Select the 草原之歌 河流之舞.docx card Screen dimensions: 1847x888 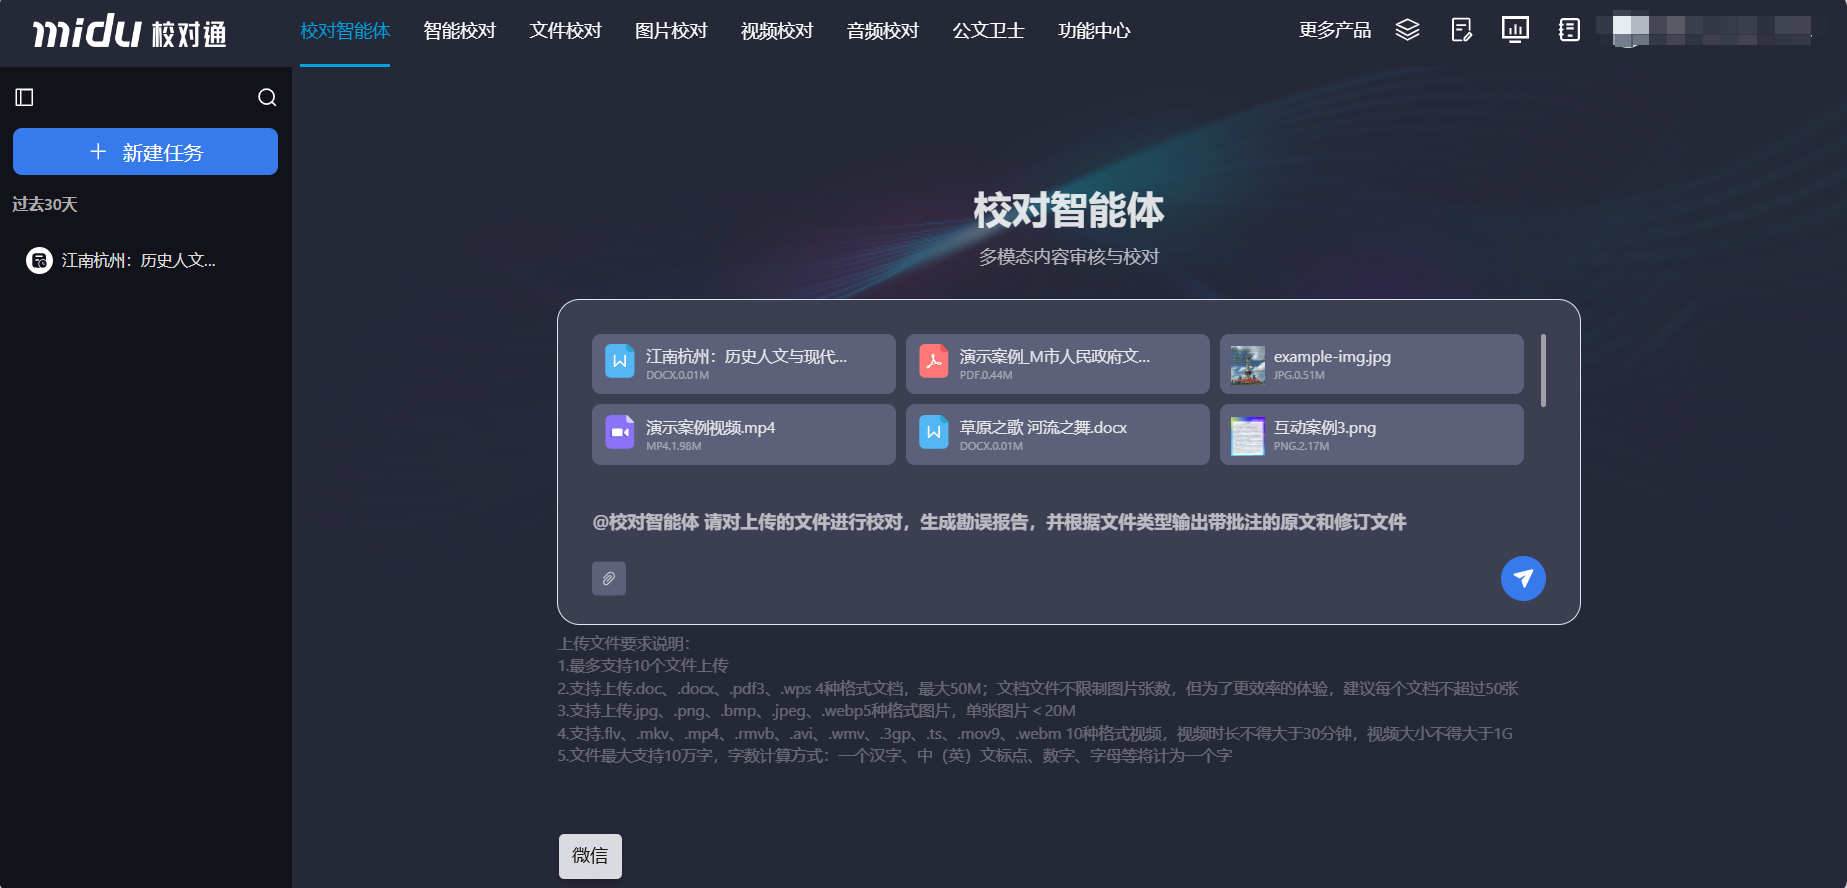(1058, 435)
